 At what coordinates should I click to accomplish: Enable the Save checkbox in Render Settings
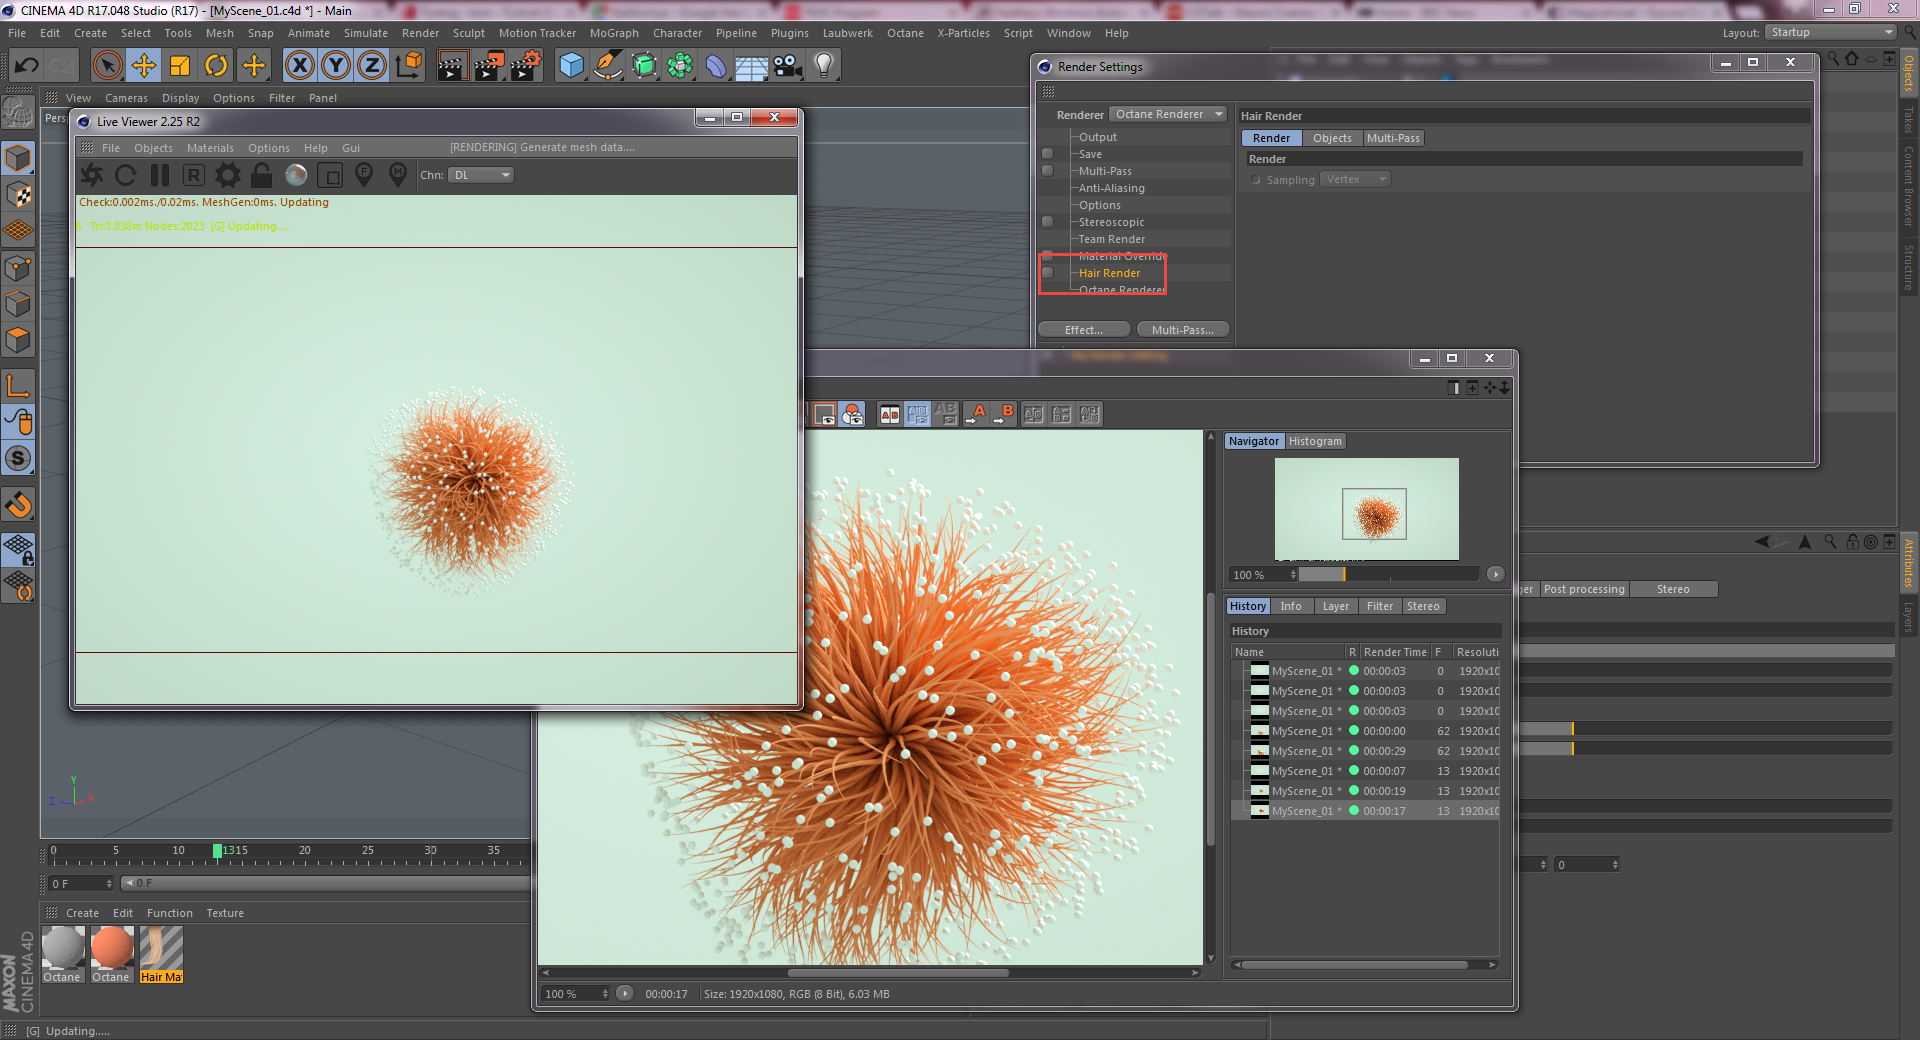point(1047,154)
